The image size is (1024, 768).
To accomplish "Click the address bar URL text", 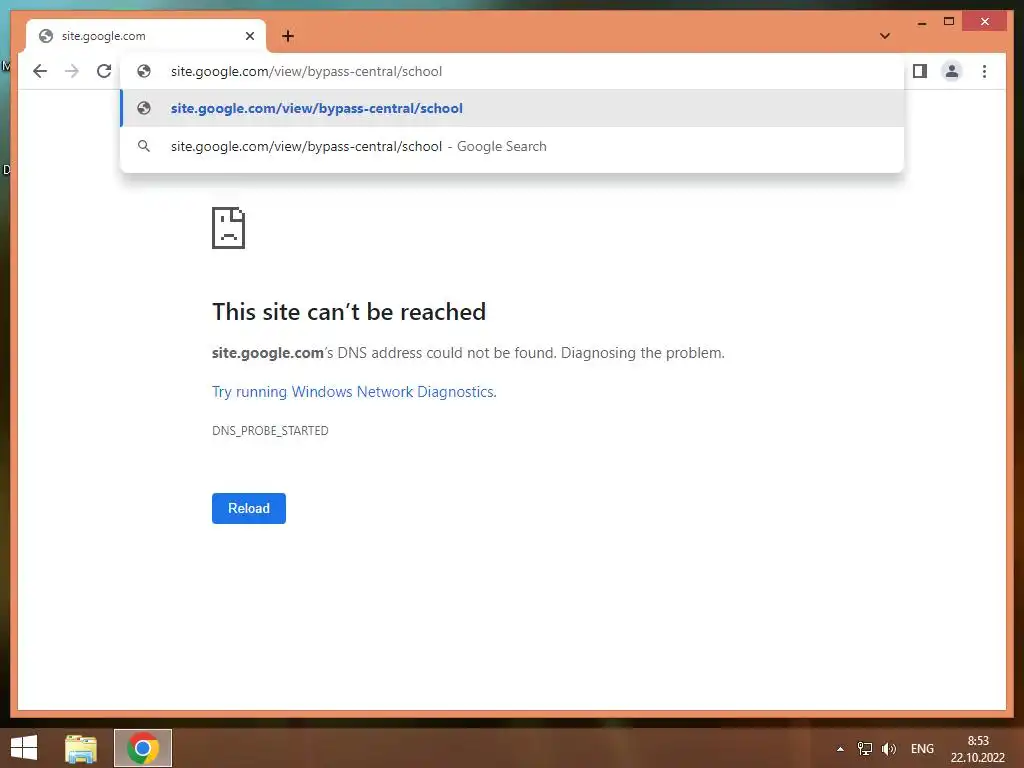I will 306,71.
